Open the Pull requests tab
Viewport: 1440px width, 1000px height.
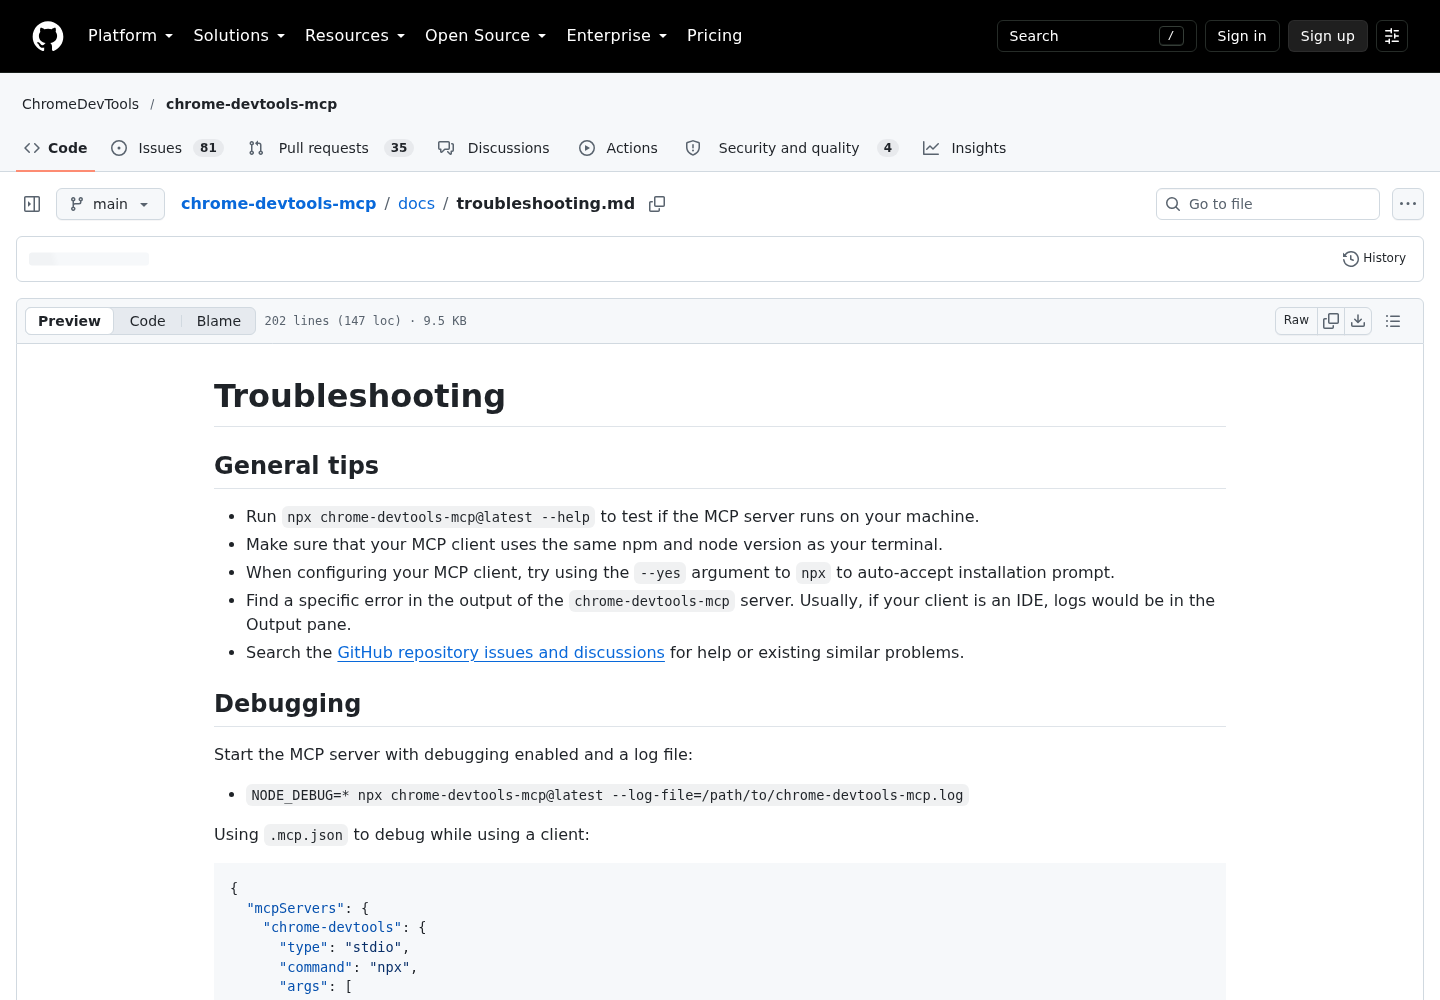click(331, 148)
